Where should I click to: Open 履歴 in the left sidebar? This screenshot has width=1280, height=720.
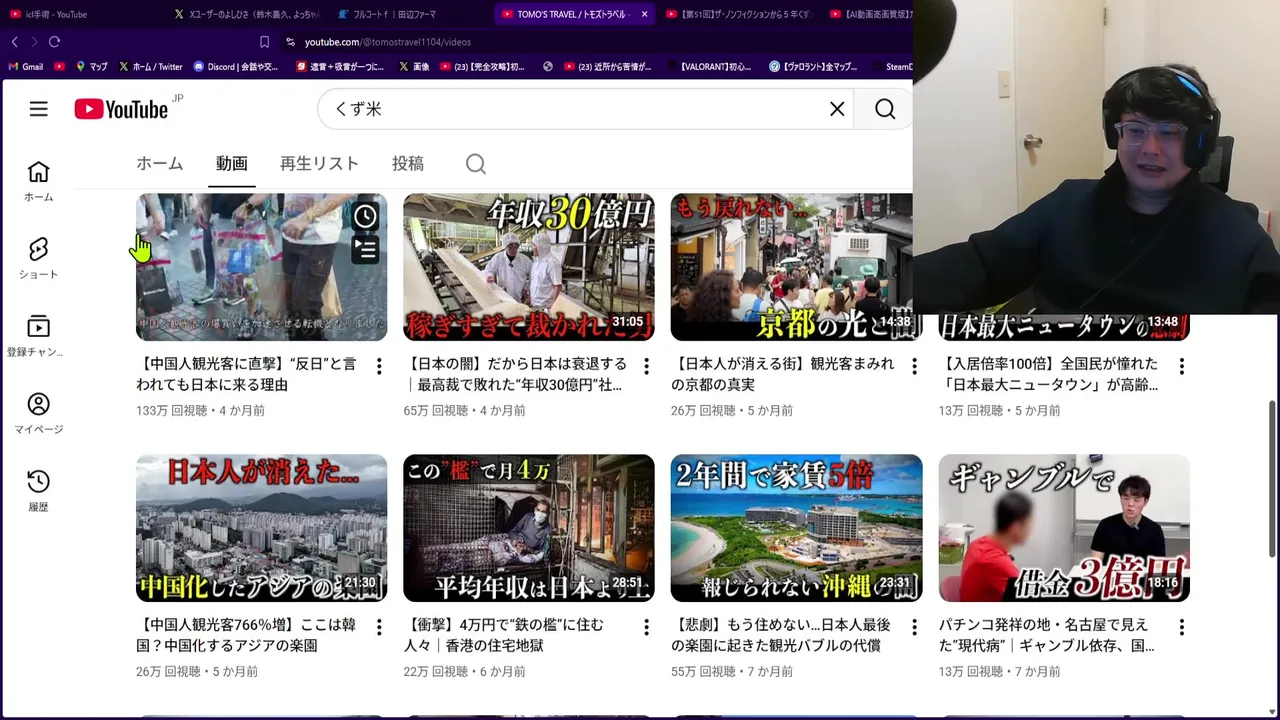coord(38,491)
